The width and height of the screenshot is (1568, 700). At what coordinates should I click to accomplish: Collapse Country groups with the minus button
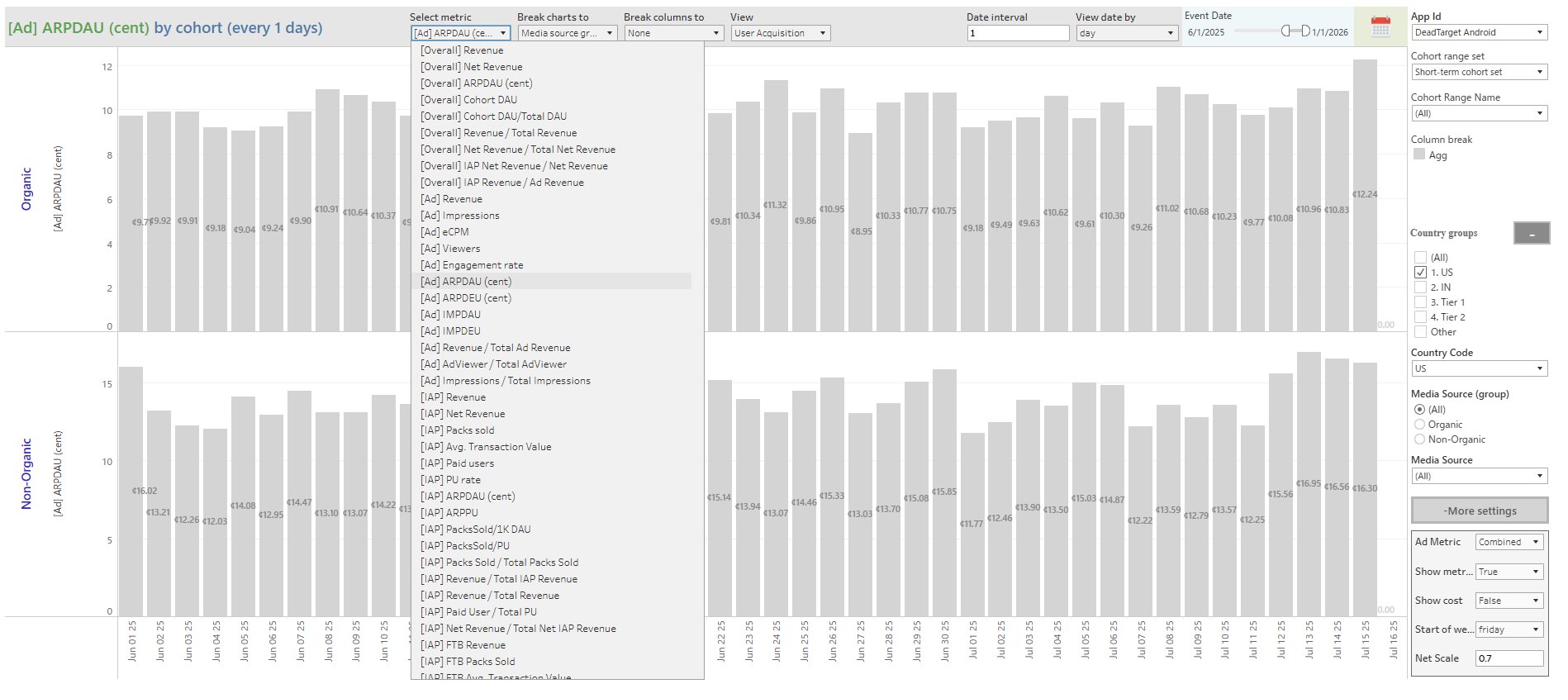1531,233
